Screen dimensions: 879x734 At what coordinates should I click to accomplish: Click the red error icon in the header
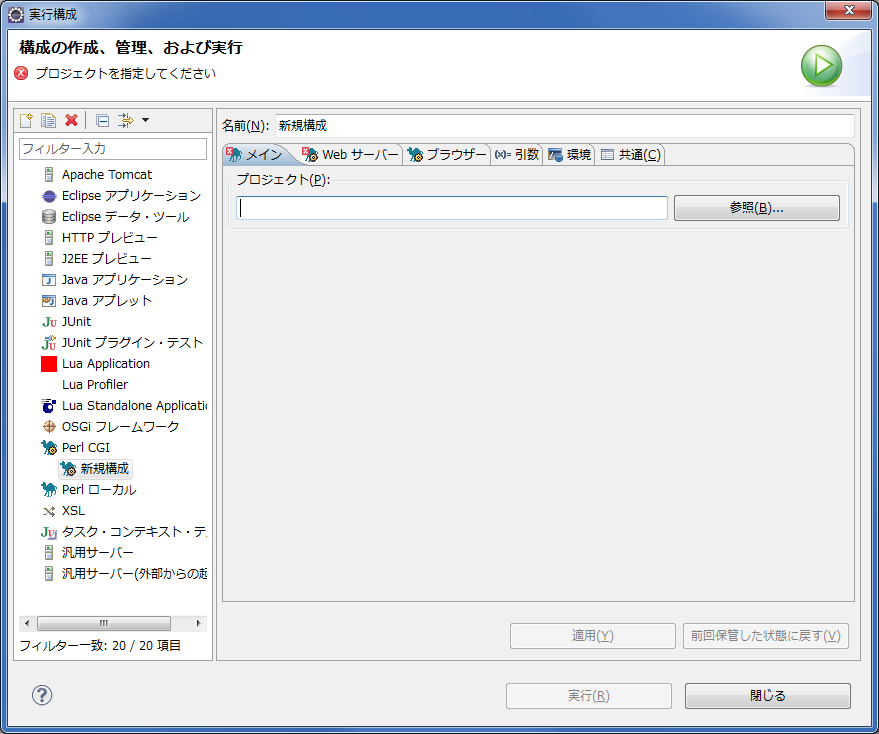(x=21, y=73)
